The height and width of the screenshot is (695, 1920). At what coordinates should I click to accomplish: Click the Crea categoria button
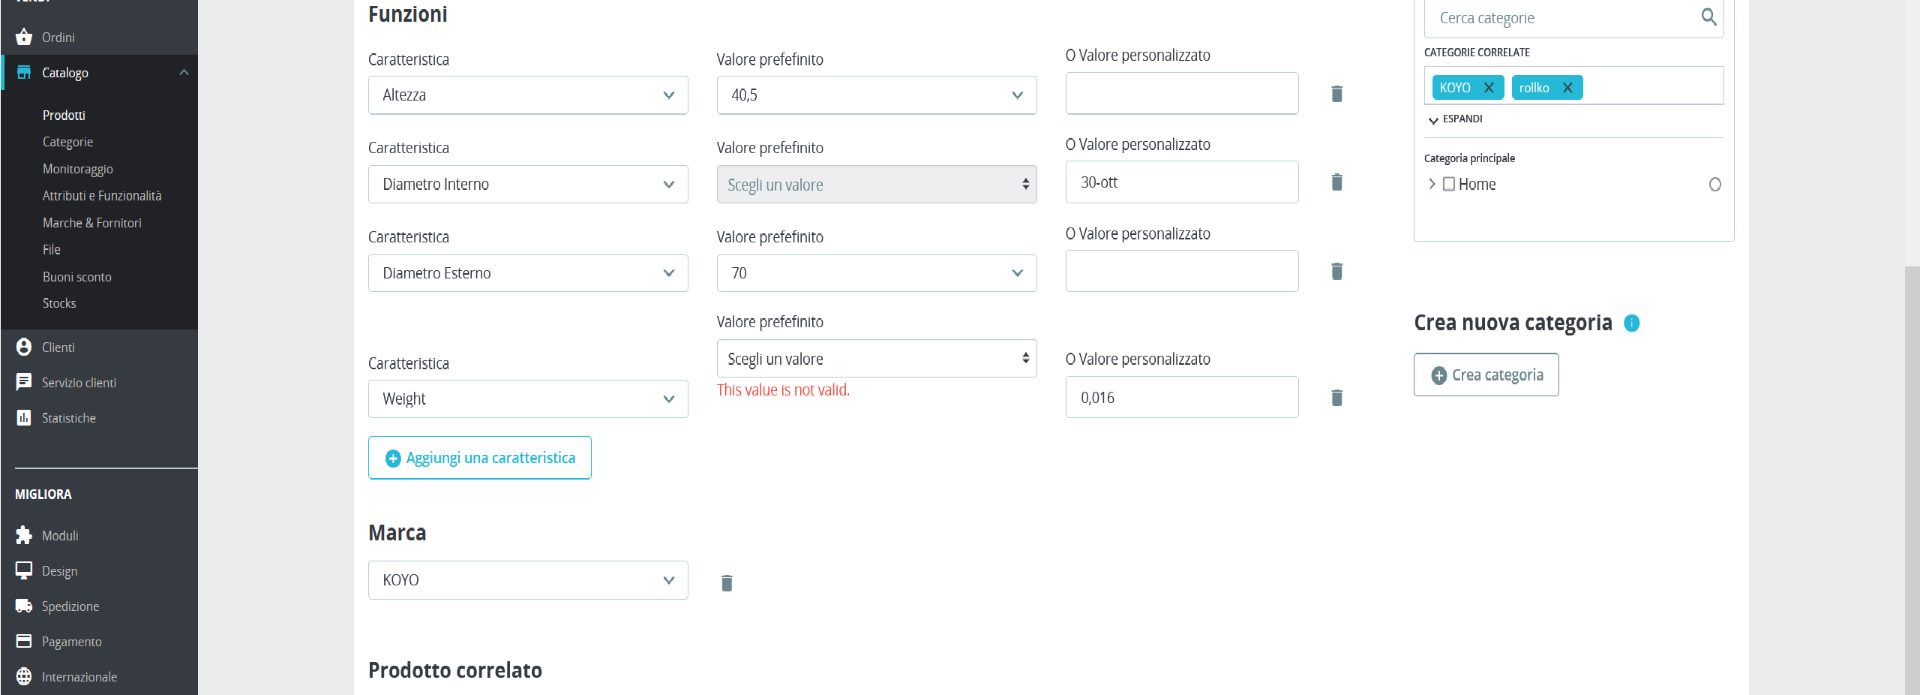point(1486,375)
